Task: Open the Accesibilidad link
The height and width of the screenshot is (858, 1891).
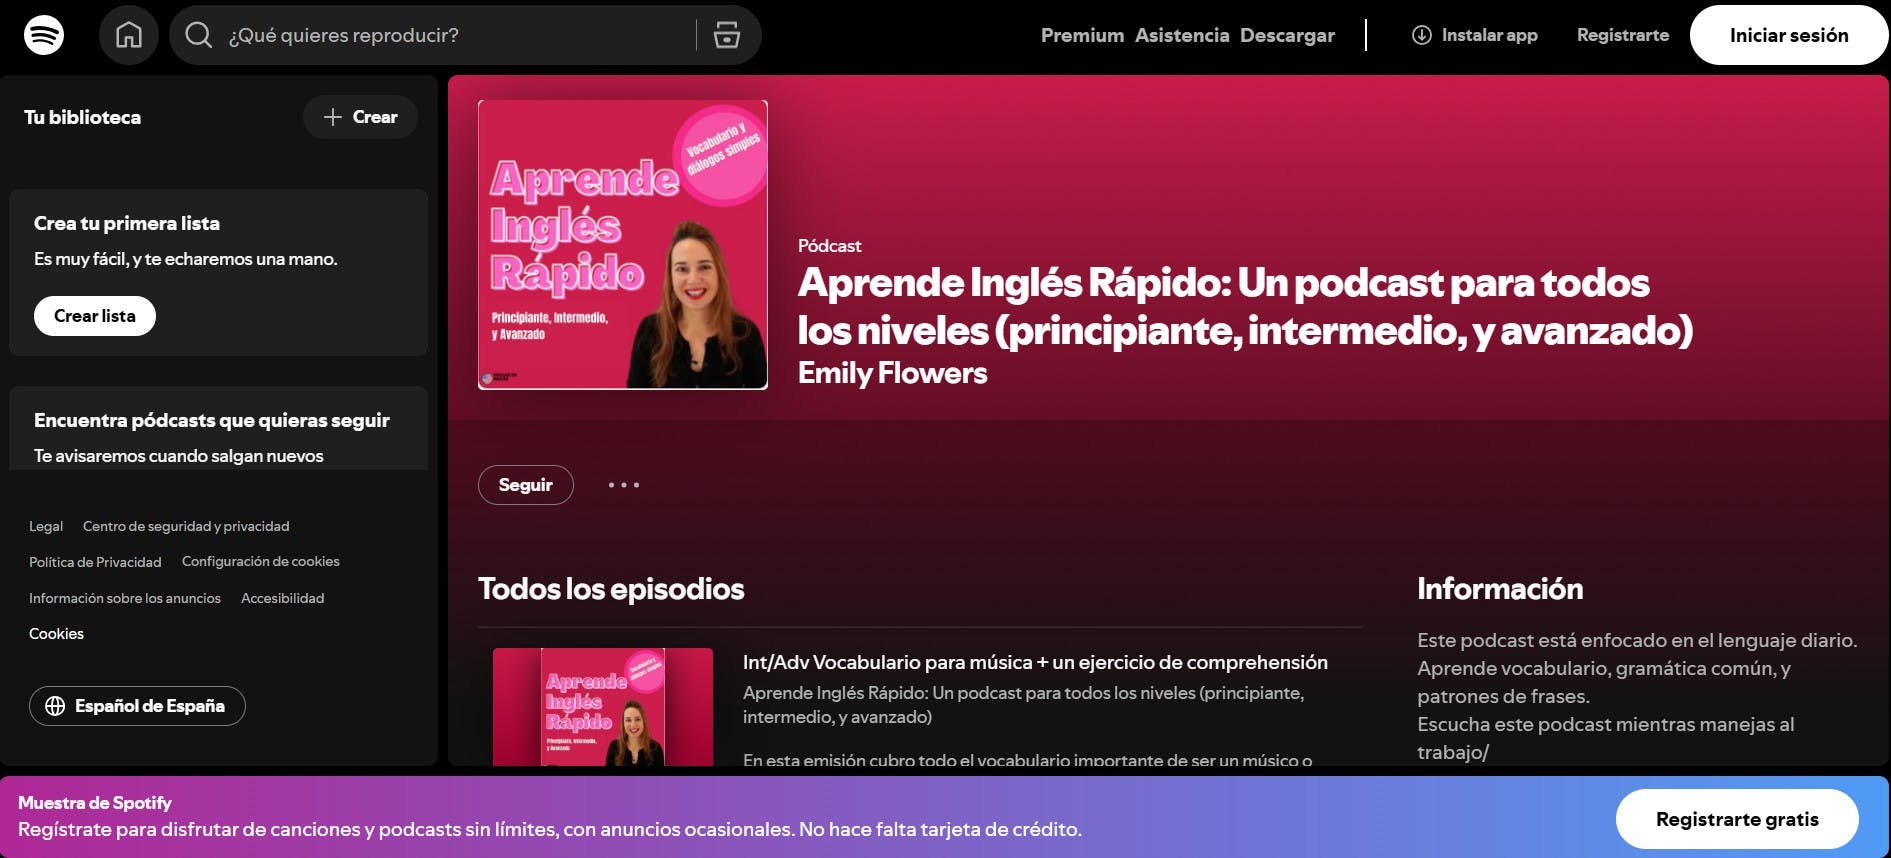Action: [283, 598]
